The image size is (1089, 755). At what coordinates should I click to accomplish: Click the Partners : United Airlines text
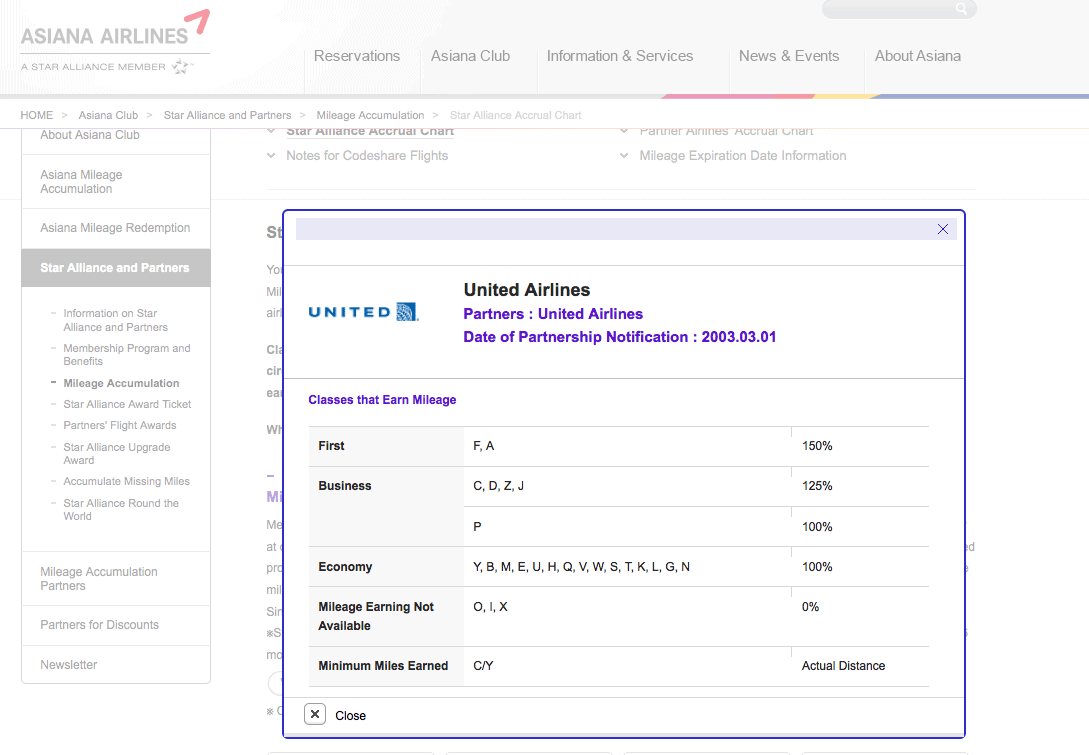click(x=553, y=314)
